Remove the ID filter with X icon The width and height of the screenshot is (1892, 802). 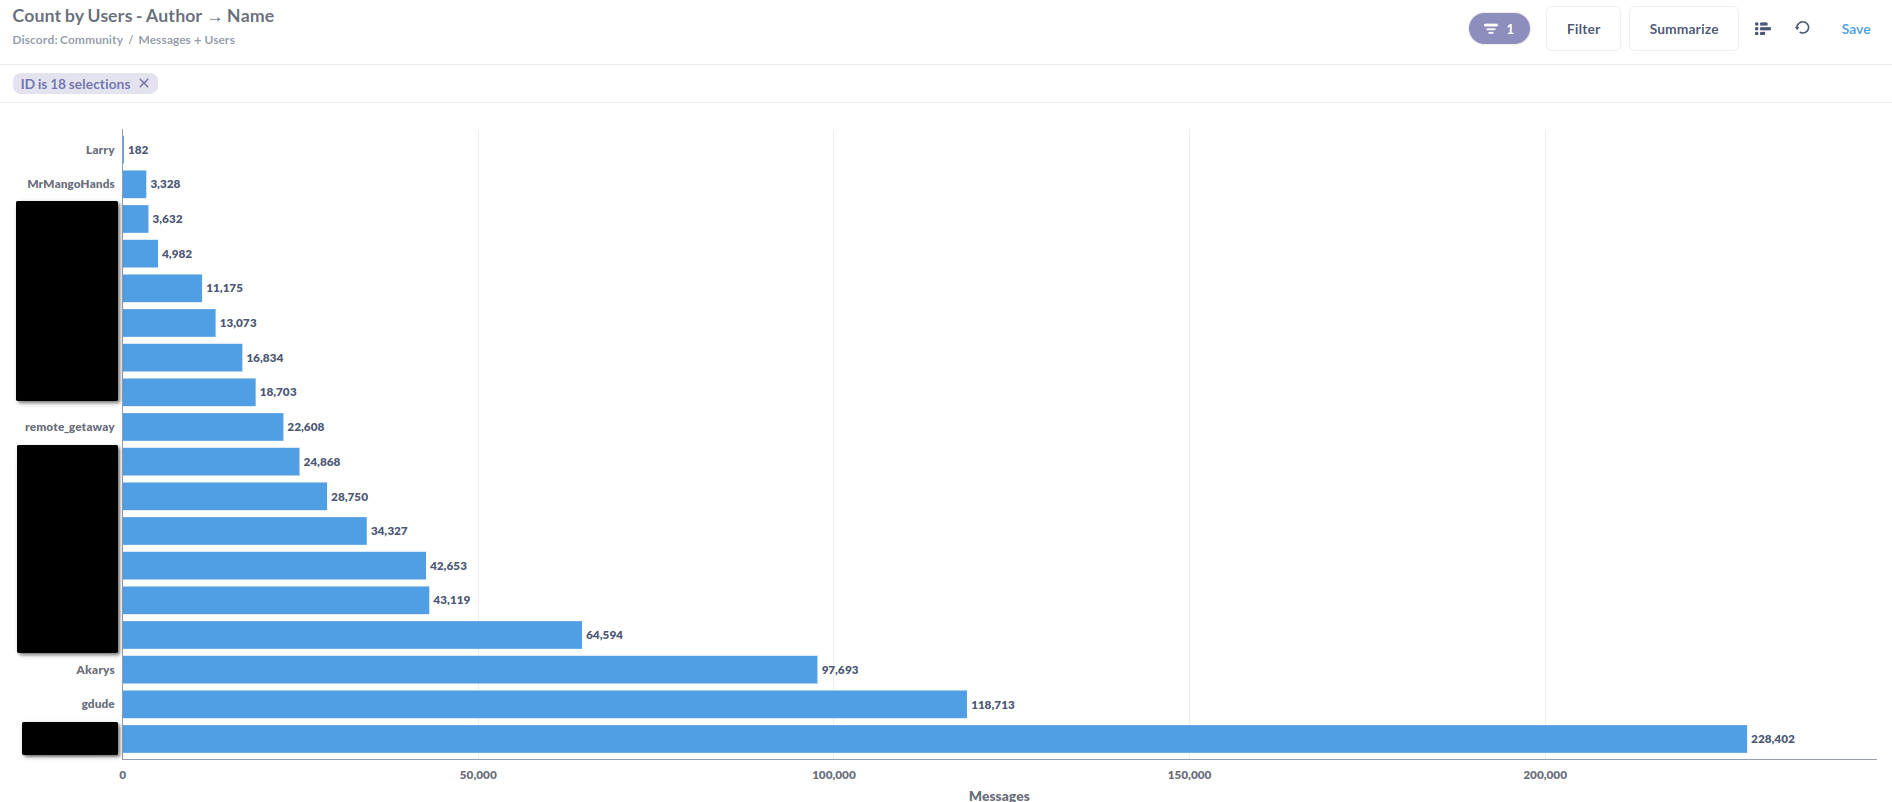tap(144, 84)
